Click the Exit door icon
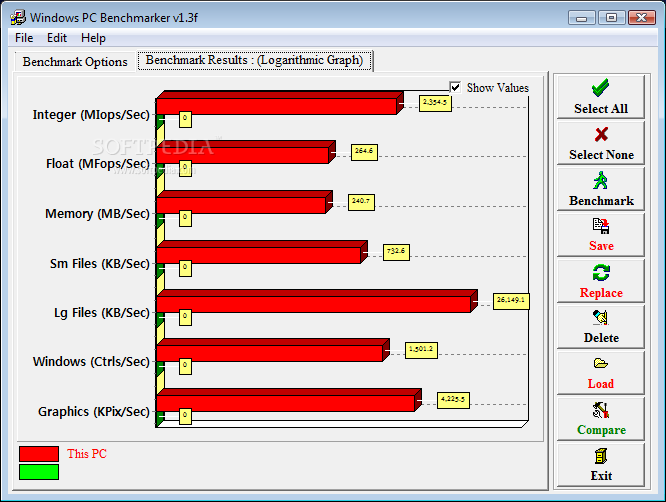Screen dimensions: 666x502 click(x=601, y=457)
